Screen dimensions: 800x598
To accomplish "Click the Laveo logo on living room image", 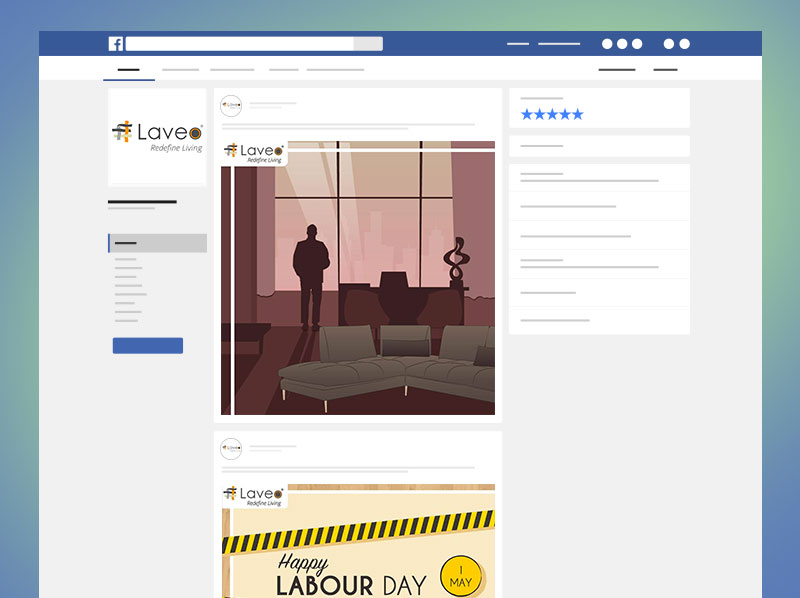I will point(255,152).
